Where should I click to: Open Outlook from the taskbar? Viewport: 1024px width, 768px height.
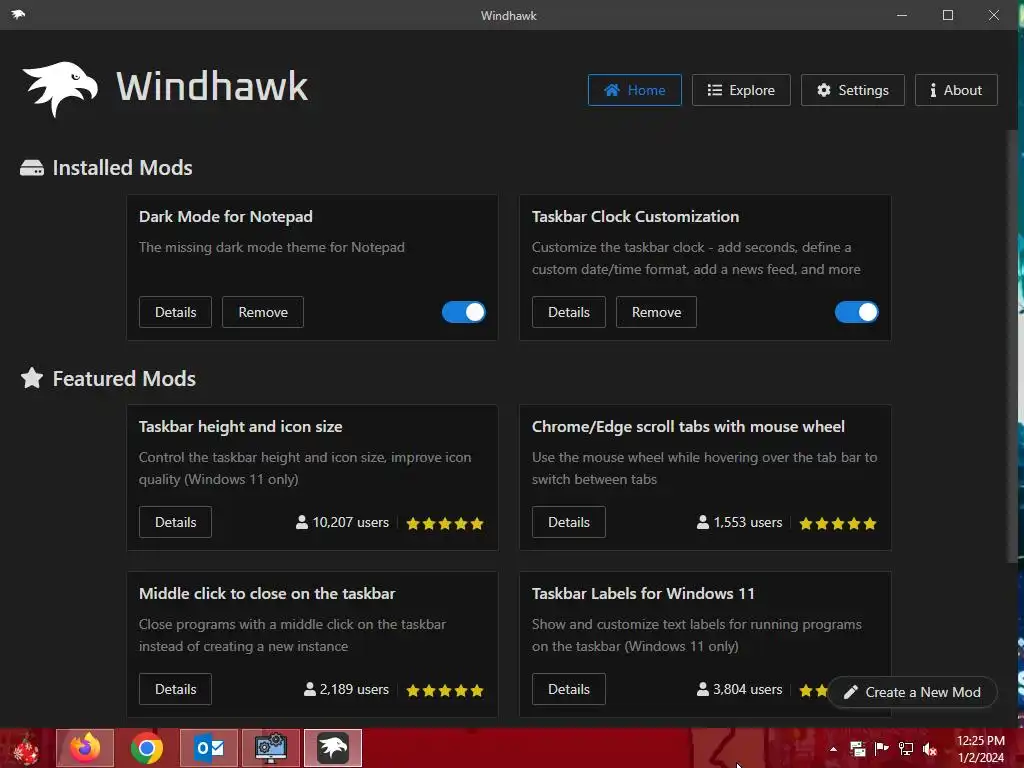[209, 748]
